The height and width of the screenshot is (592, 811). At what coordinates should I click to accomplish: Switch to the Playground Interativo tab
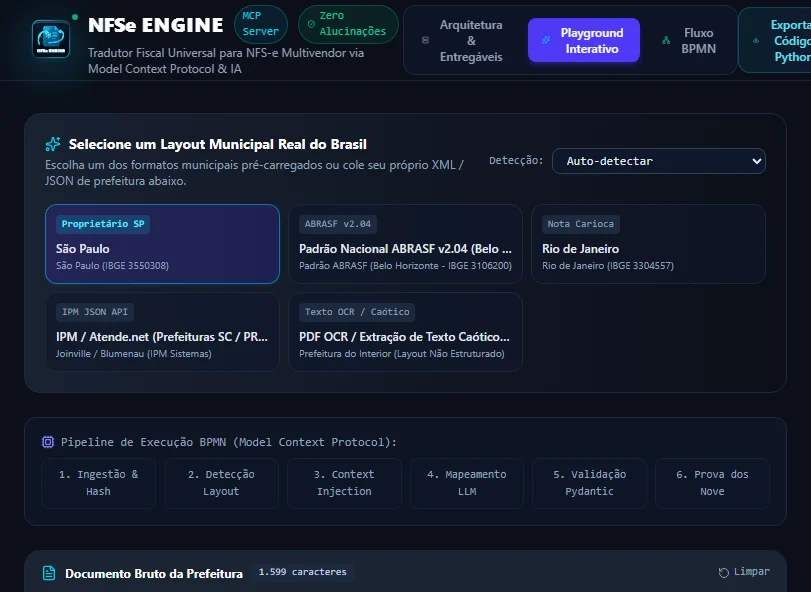(584, 40)
